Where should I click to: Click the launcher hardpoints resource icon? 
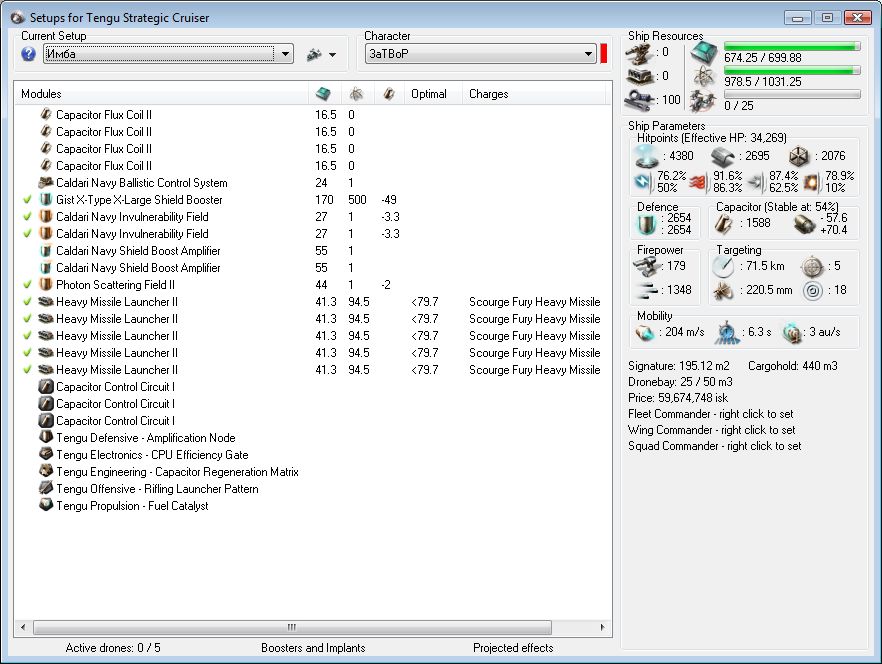click(639, 76)
